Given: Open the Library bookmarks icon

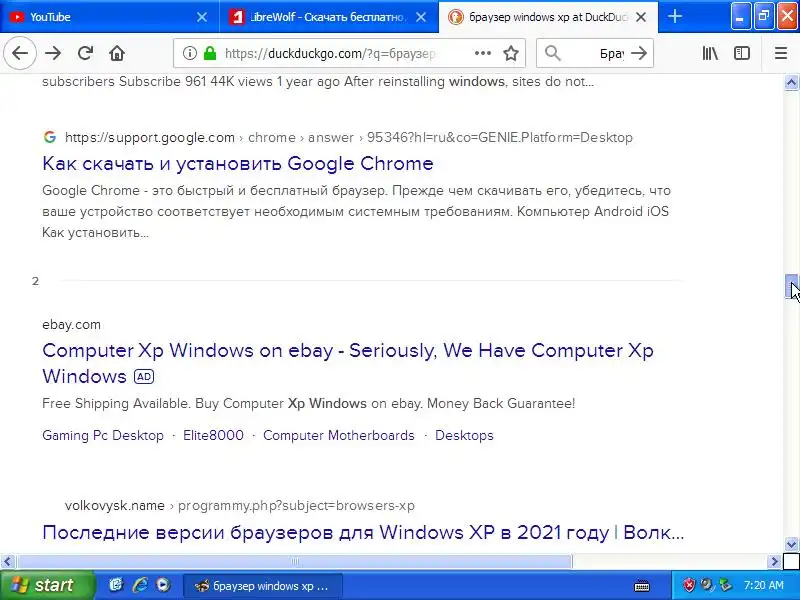Looking at the screenshot, I should pyautogui.click(x=710, y=53).
